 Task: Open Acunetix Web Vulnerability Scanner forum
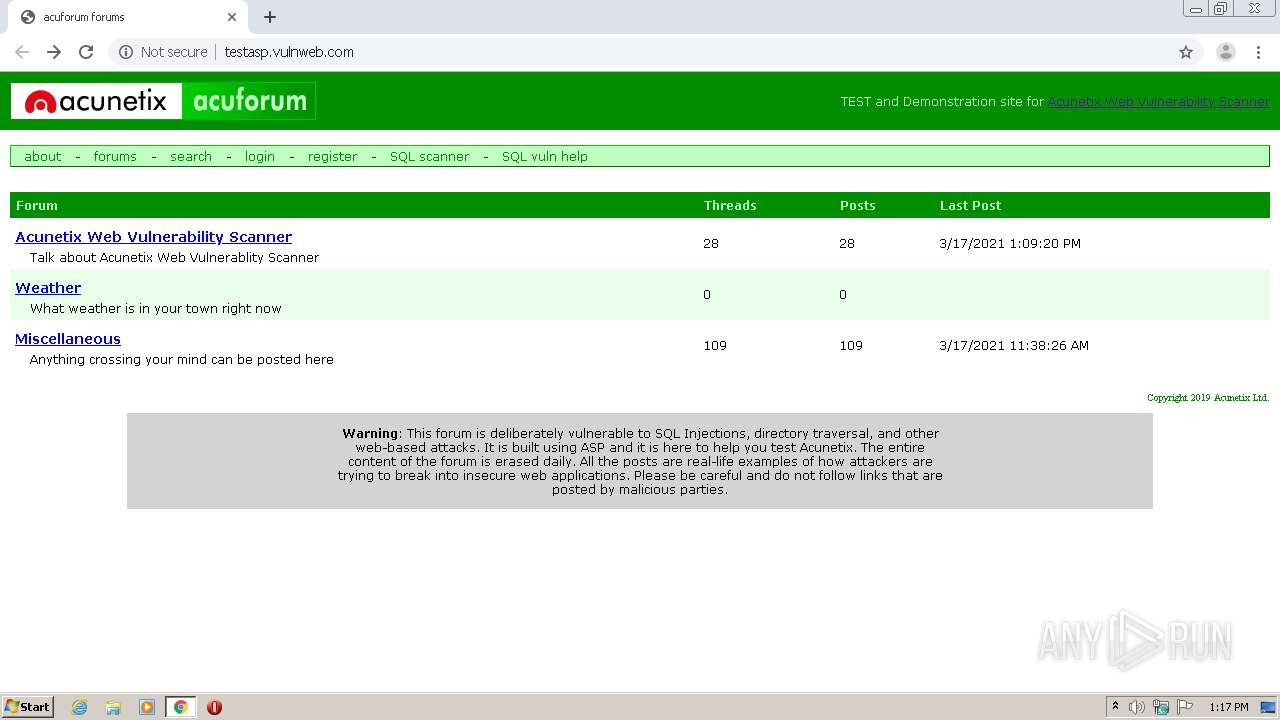pos(154,237)
